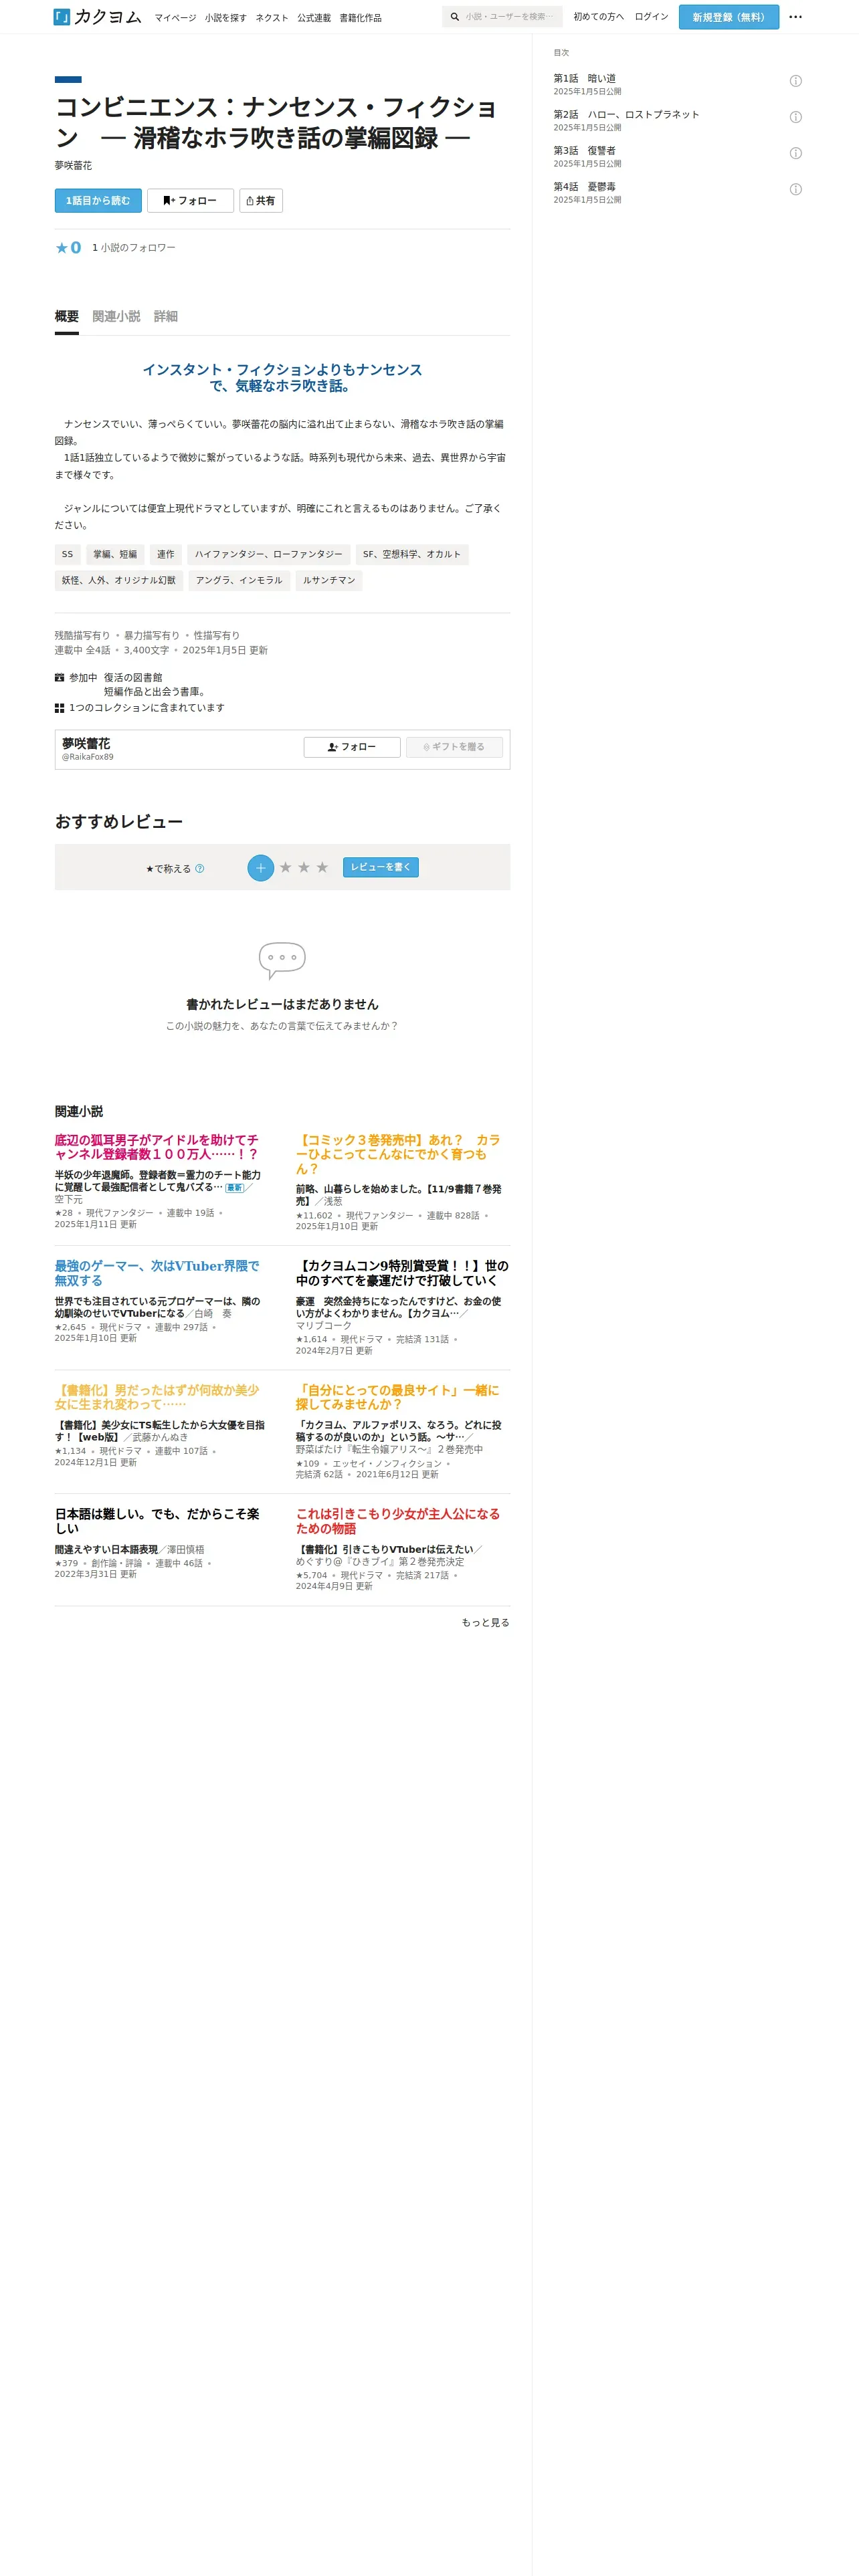Open related novel 最強のゲーマー、次はVTuber界隈で無双する
This screenshot has height=2576, width=859.
(157, 1273)
